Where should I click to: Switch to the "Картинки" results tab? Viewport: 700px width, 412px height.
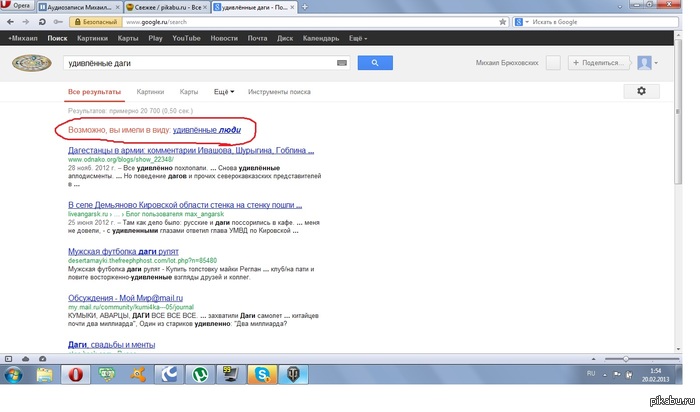[x=150, y=91]
